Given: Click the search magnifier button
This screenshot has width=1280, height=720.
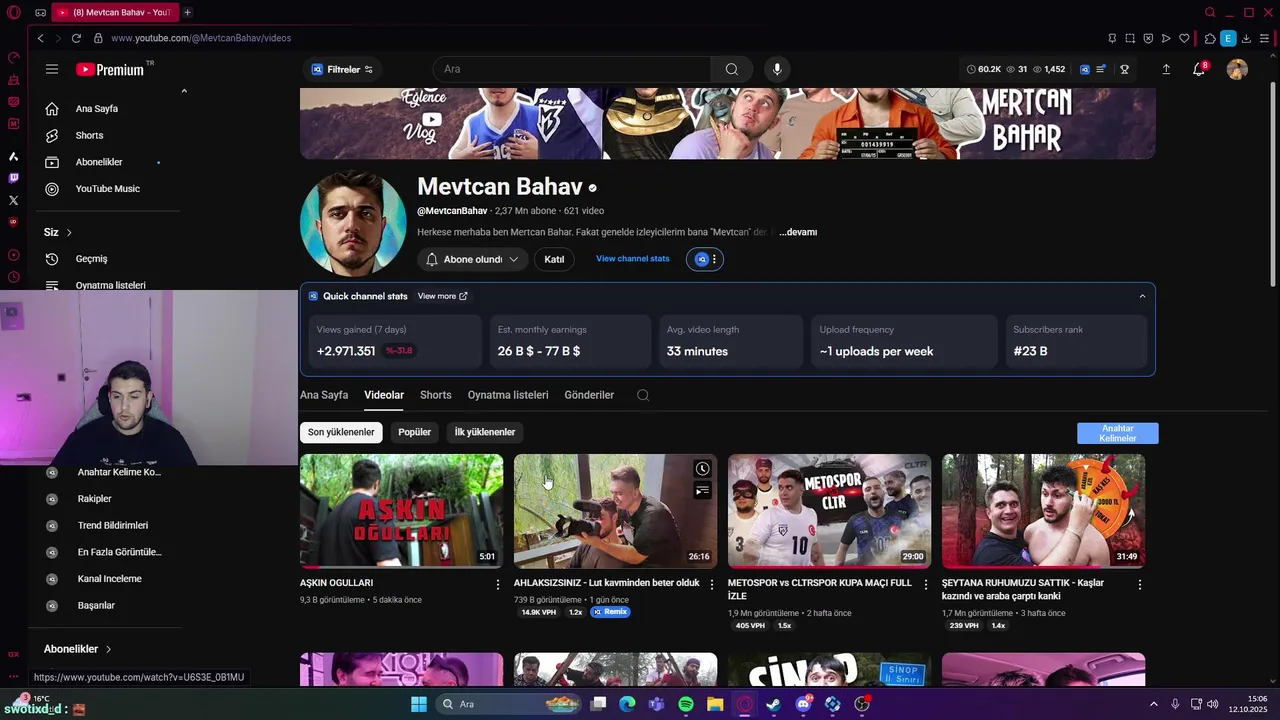Looking at the screenshot, I should 732,69.
